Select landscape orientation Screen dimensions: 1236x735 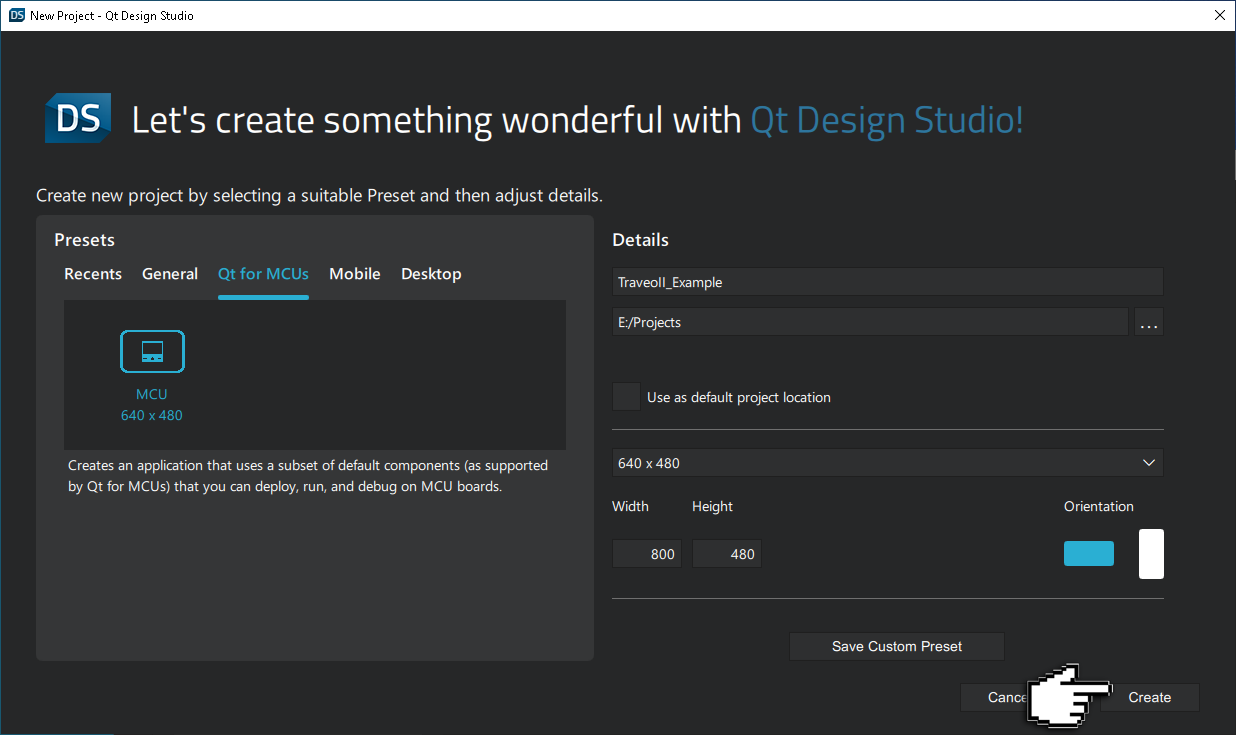pos(1088,553)
